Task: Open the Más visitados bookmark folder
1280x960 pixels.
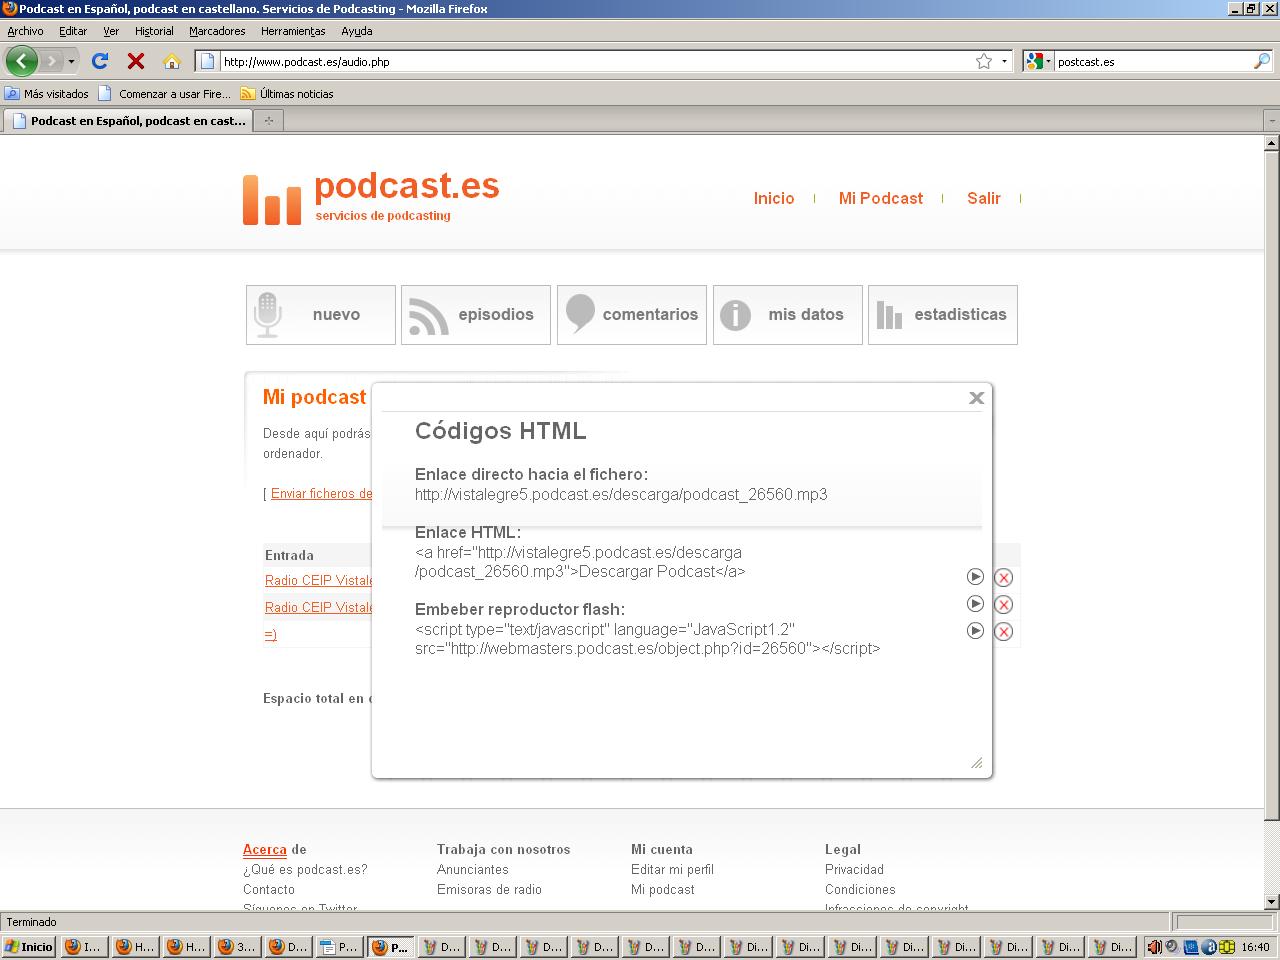Action: [x=47, y=94]
